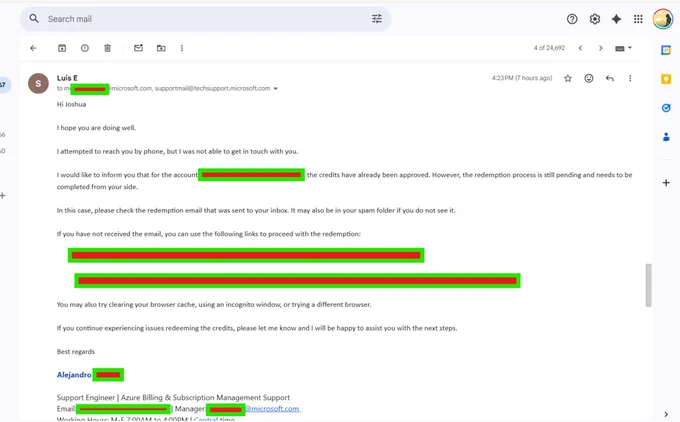680x422 pixels.
Task: Click the 4:23 PM timestamp
Action: pyautogui.click(x=522, y=78)
